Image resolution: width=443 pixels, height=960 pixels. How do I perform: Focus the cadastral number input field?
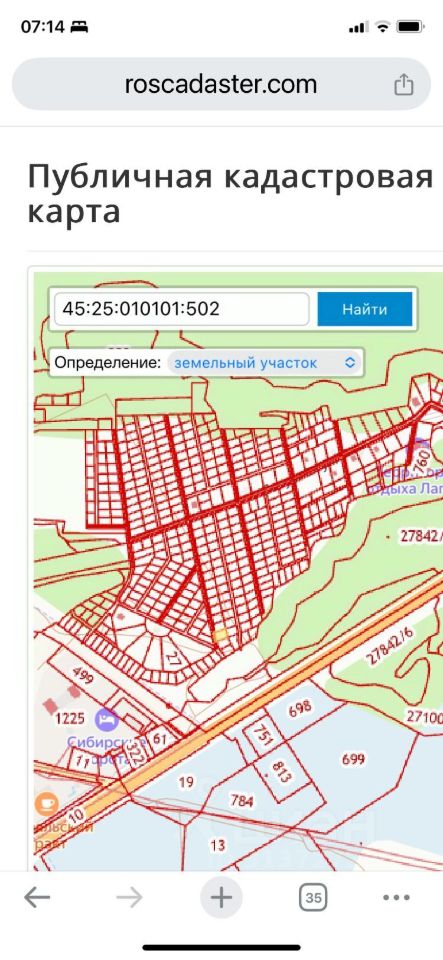pyautogui.click(x=181, y=309)
